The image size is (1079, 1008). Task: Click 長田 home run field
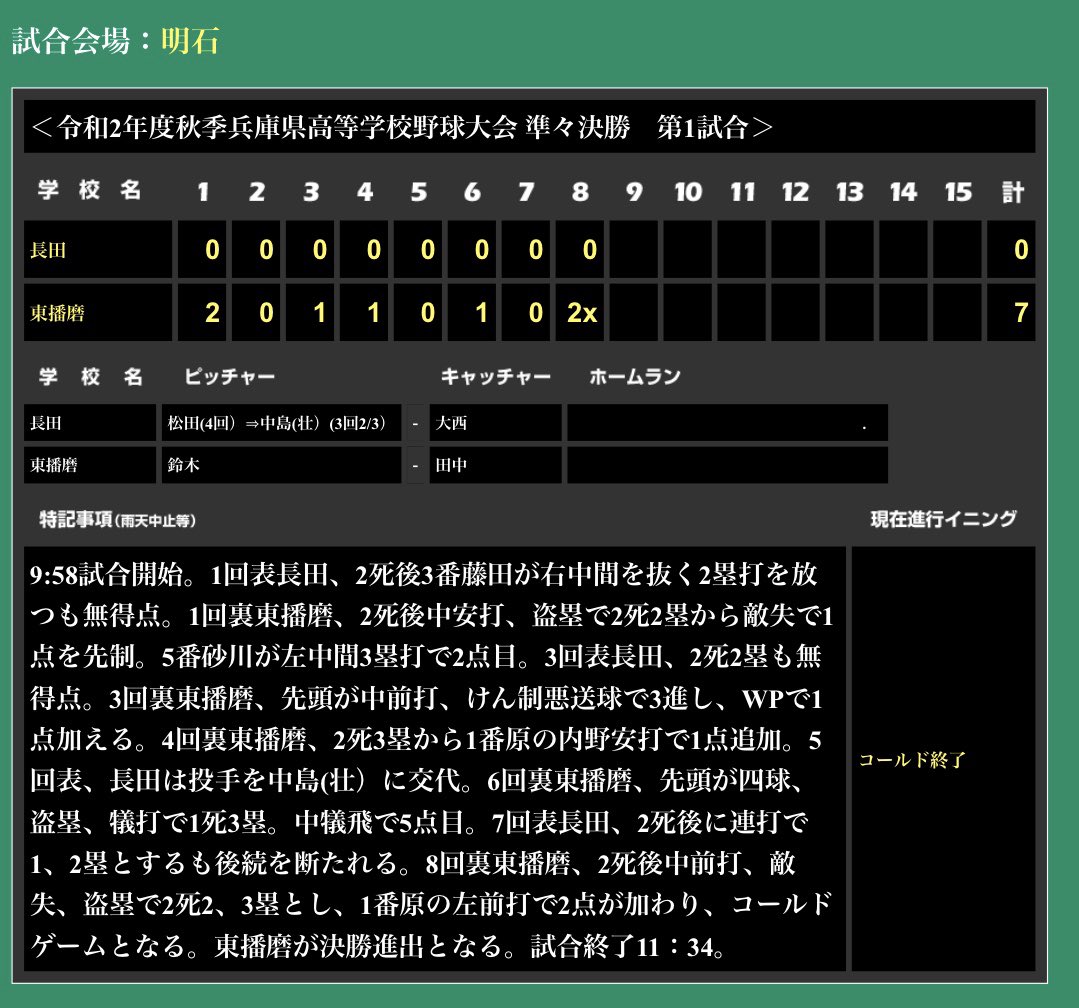727,422
